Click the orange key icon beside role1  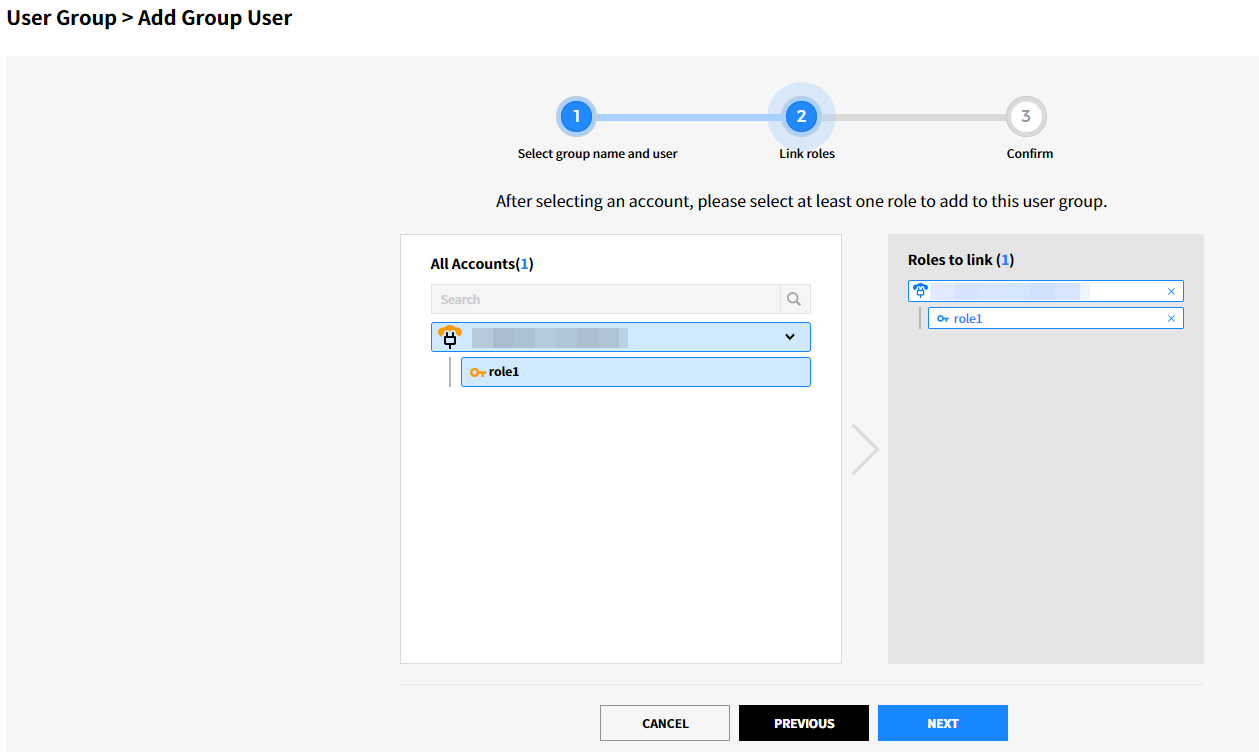tap(477, 372)
